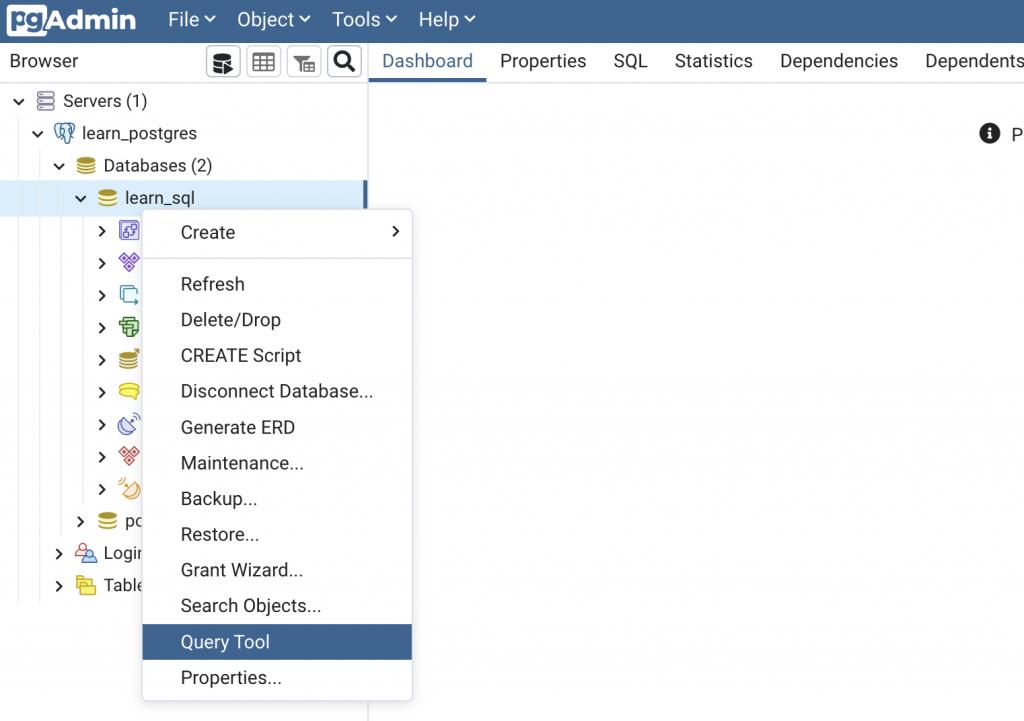Click the View Data grid toolbar icon
Image resolution: width=1024 pixels, height=721 pixels.
[264, 62]
